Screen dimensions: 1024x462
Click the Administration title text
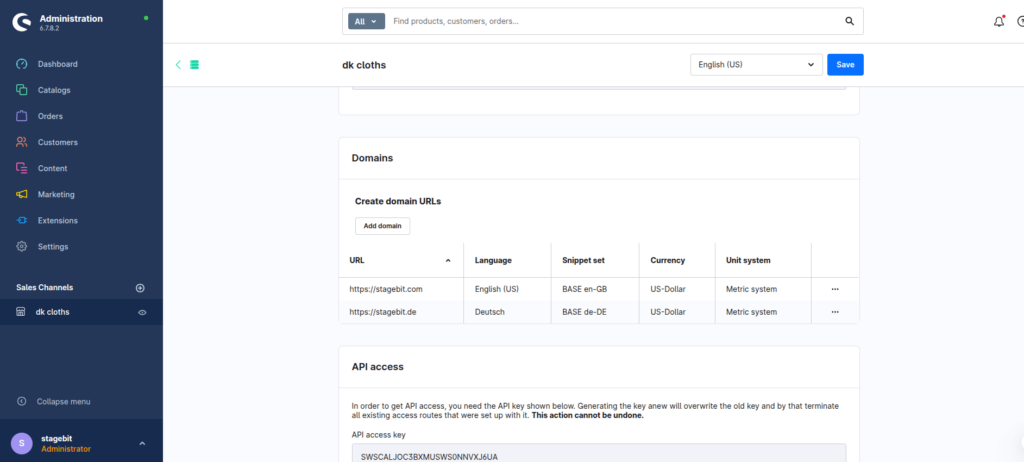pyautogui.click(x=71, y=19)
